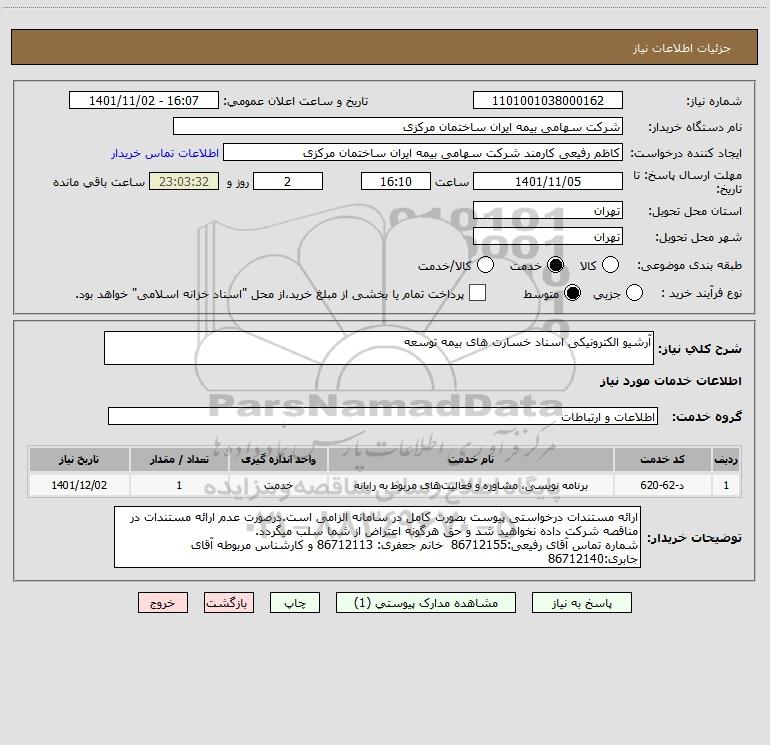Select the کالا/خدمت radio button
The width and height of the screenshot is (770, 745).
coord(486,265)
